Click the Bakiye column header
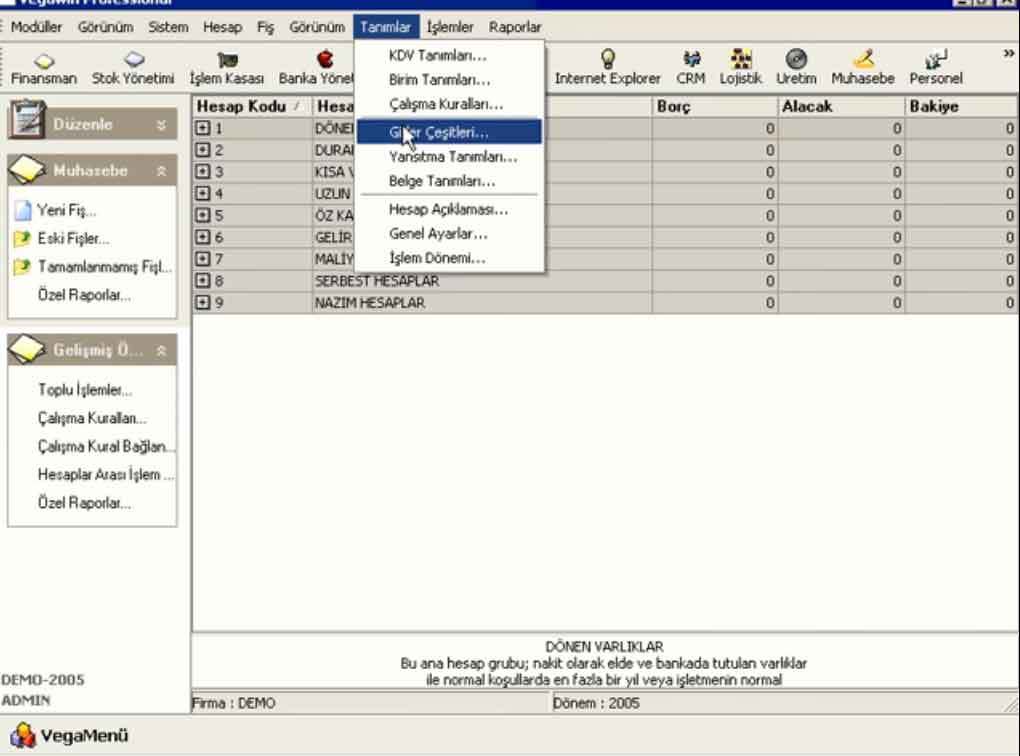This screenshot has height=756, width=1020. (x=962, y=107)
